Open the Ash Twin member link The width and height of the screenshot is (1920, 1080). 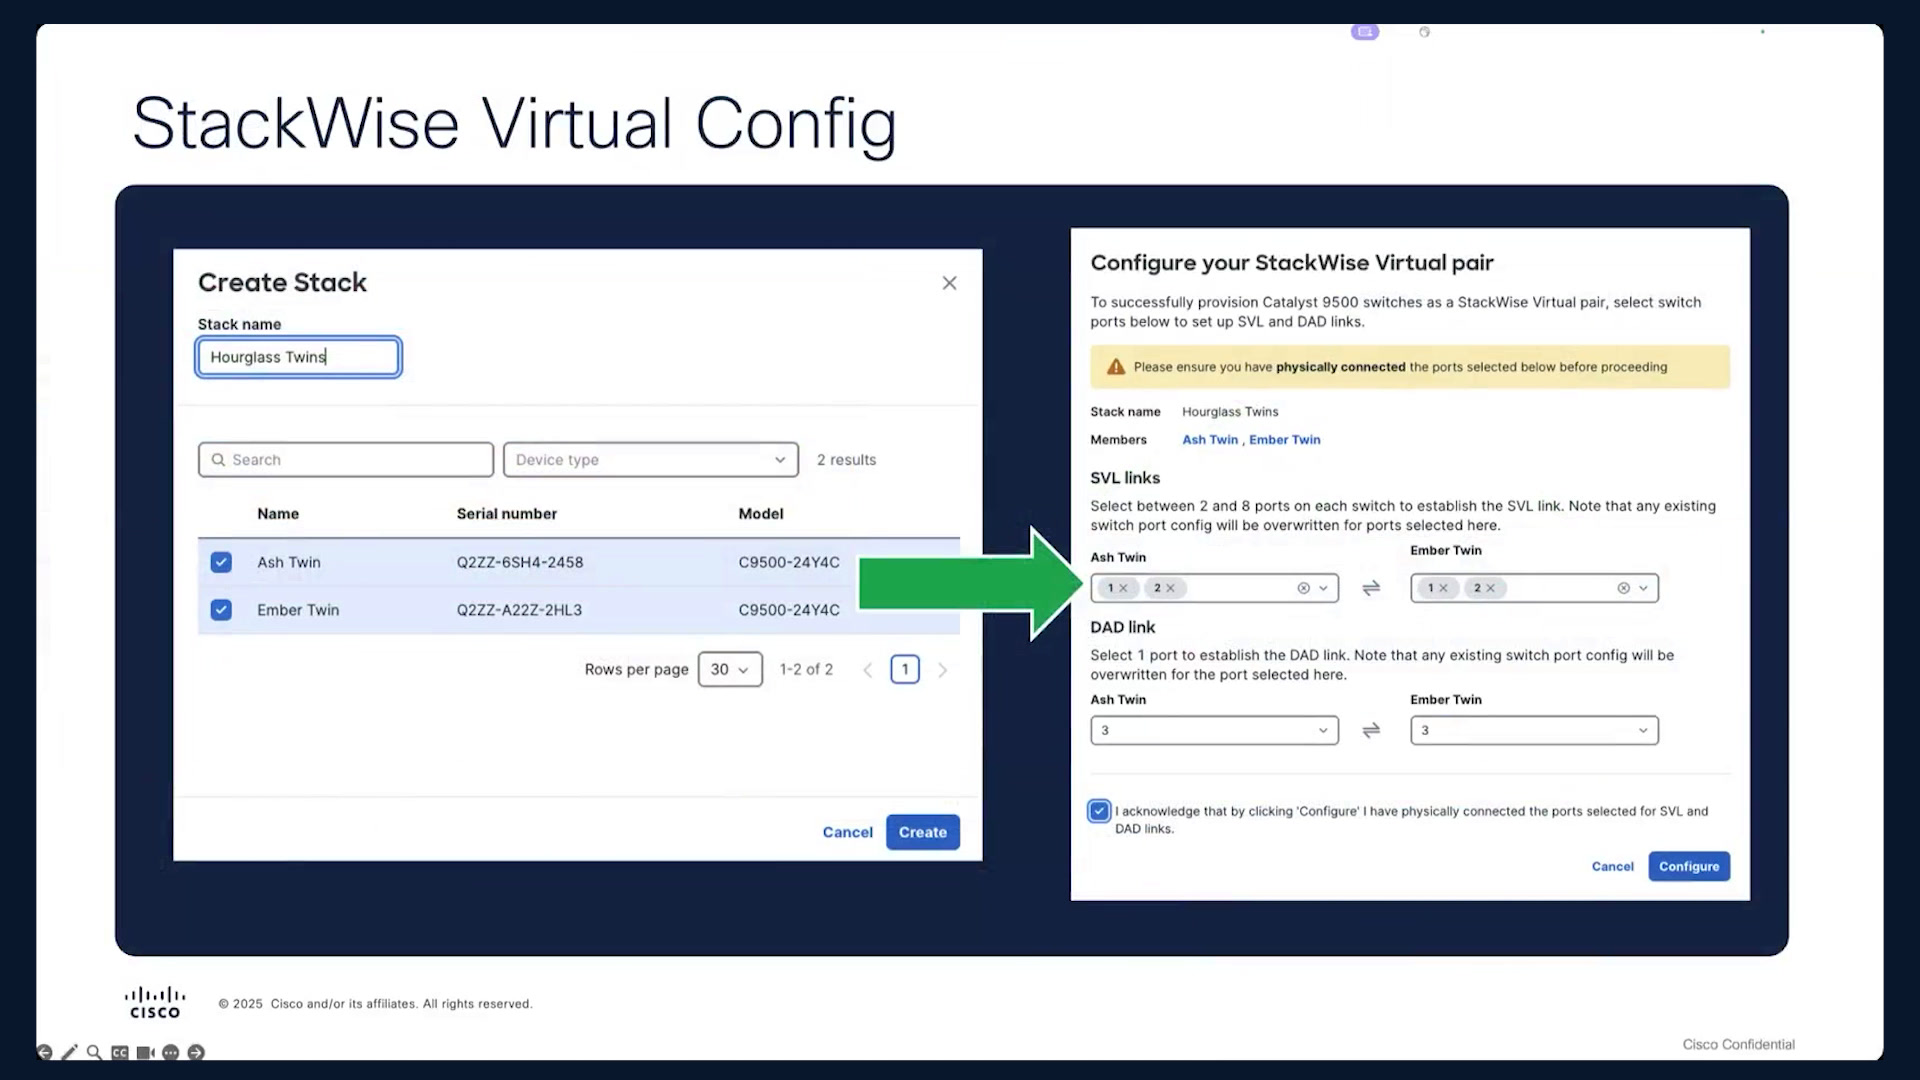coord(1210,440)
